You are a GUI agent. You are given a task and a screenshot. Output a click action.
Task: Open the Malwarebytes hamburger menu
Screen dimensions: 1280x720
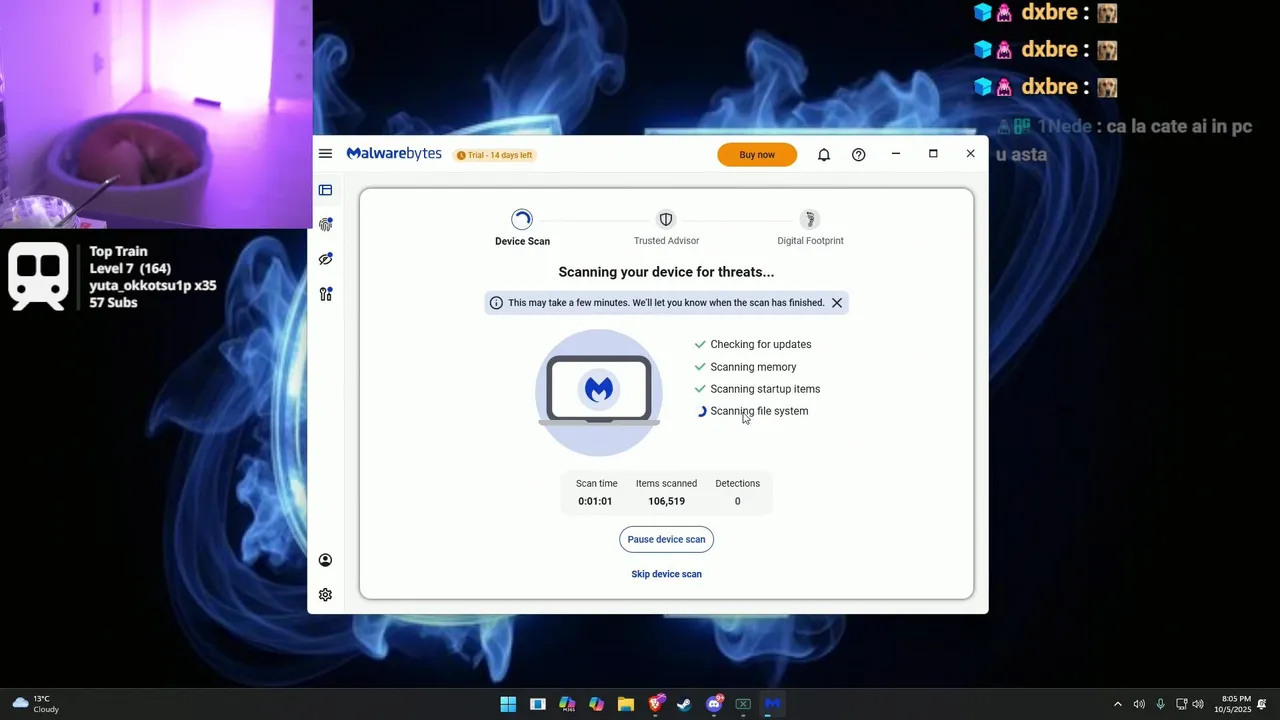click(325, 154)
